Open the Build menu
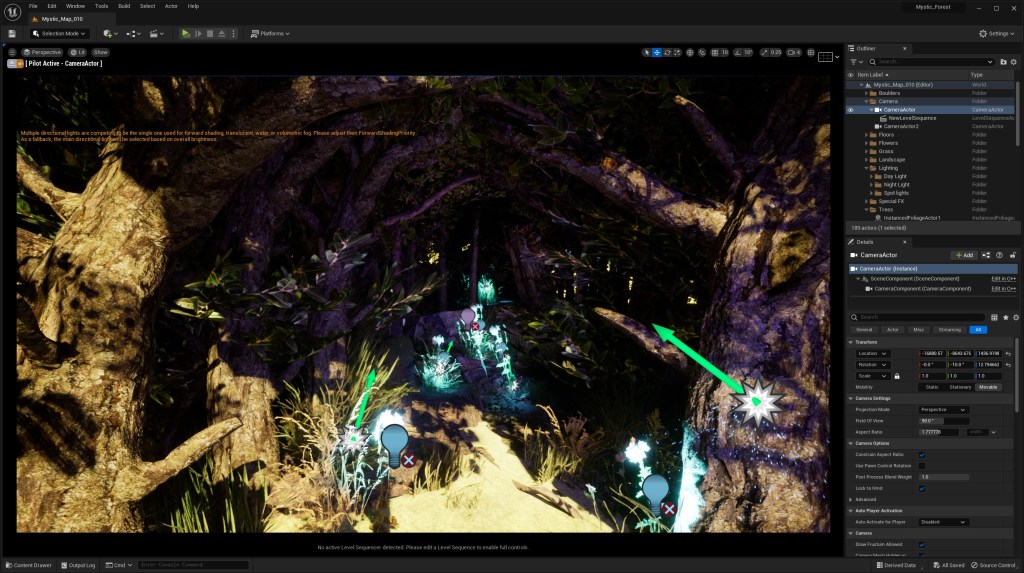Image resolution: width=1024 pixels, height=573 pixels. (x=124, y=6)
